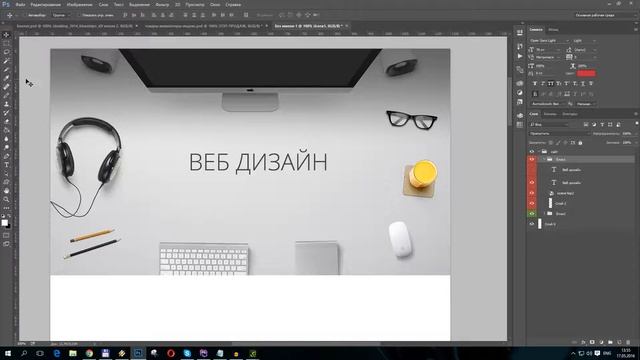Hide the top-level layer group
Screen dimensions: 640x360
531,151
